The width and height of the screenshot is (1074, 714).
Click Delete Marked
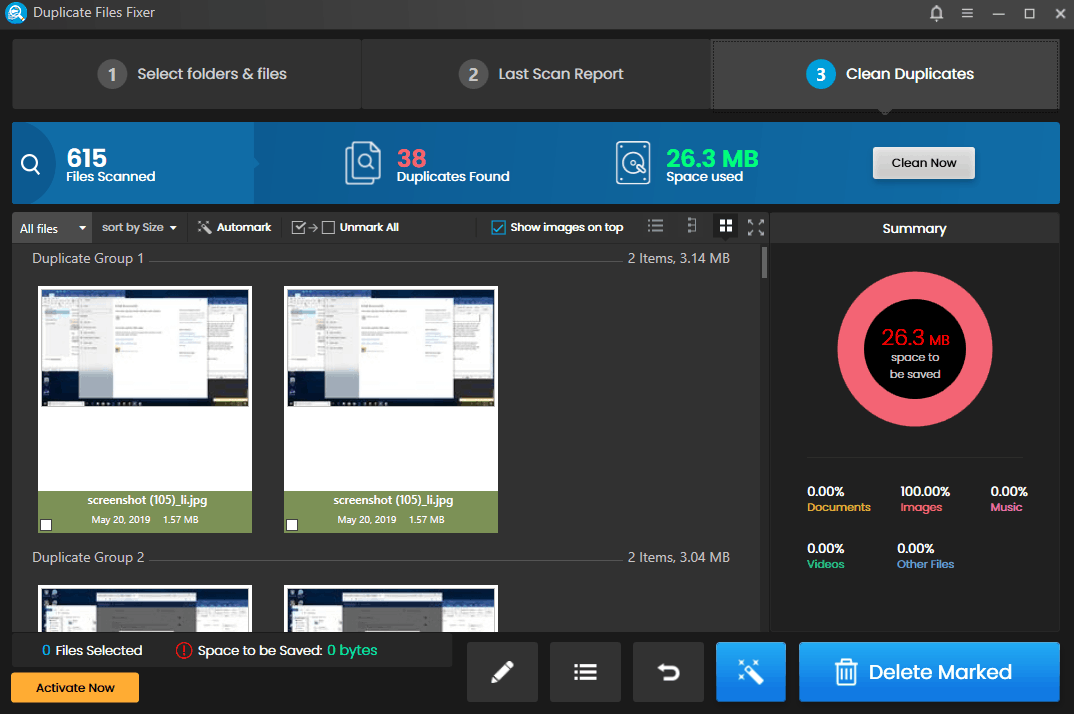[x=929, y=672]
